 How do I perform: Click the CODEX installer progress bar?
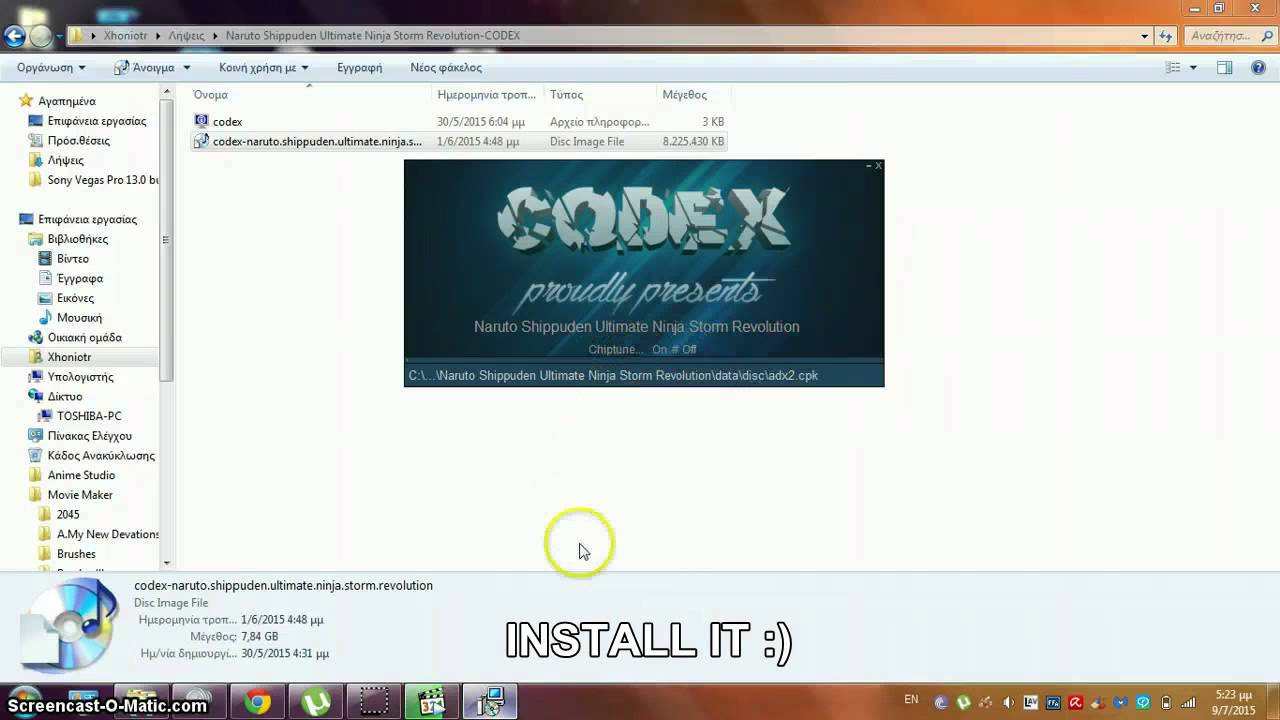[x=644, y=361]
